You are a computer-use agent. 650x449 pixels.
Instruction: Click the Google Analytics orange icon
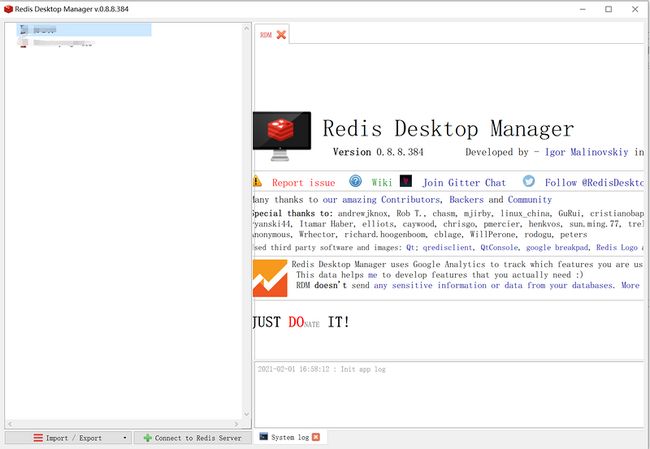270,278
